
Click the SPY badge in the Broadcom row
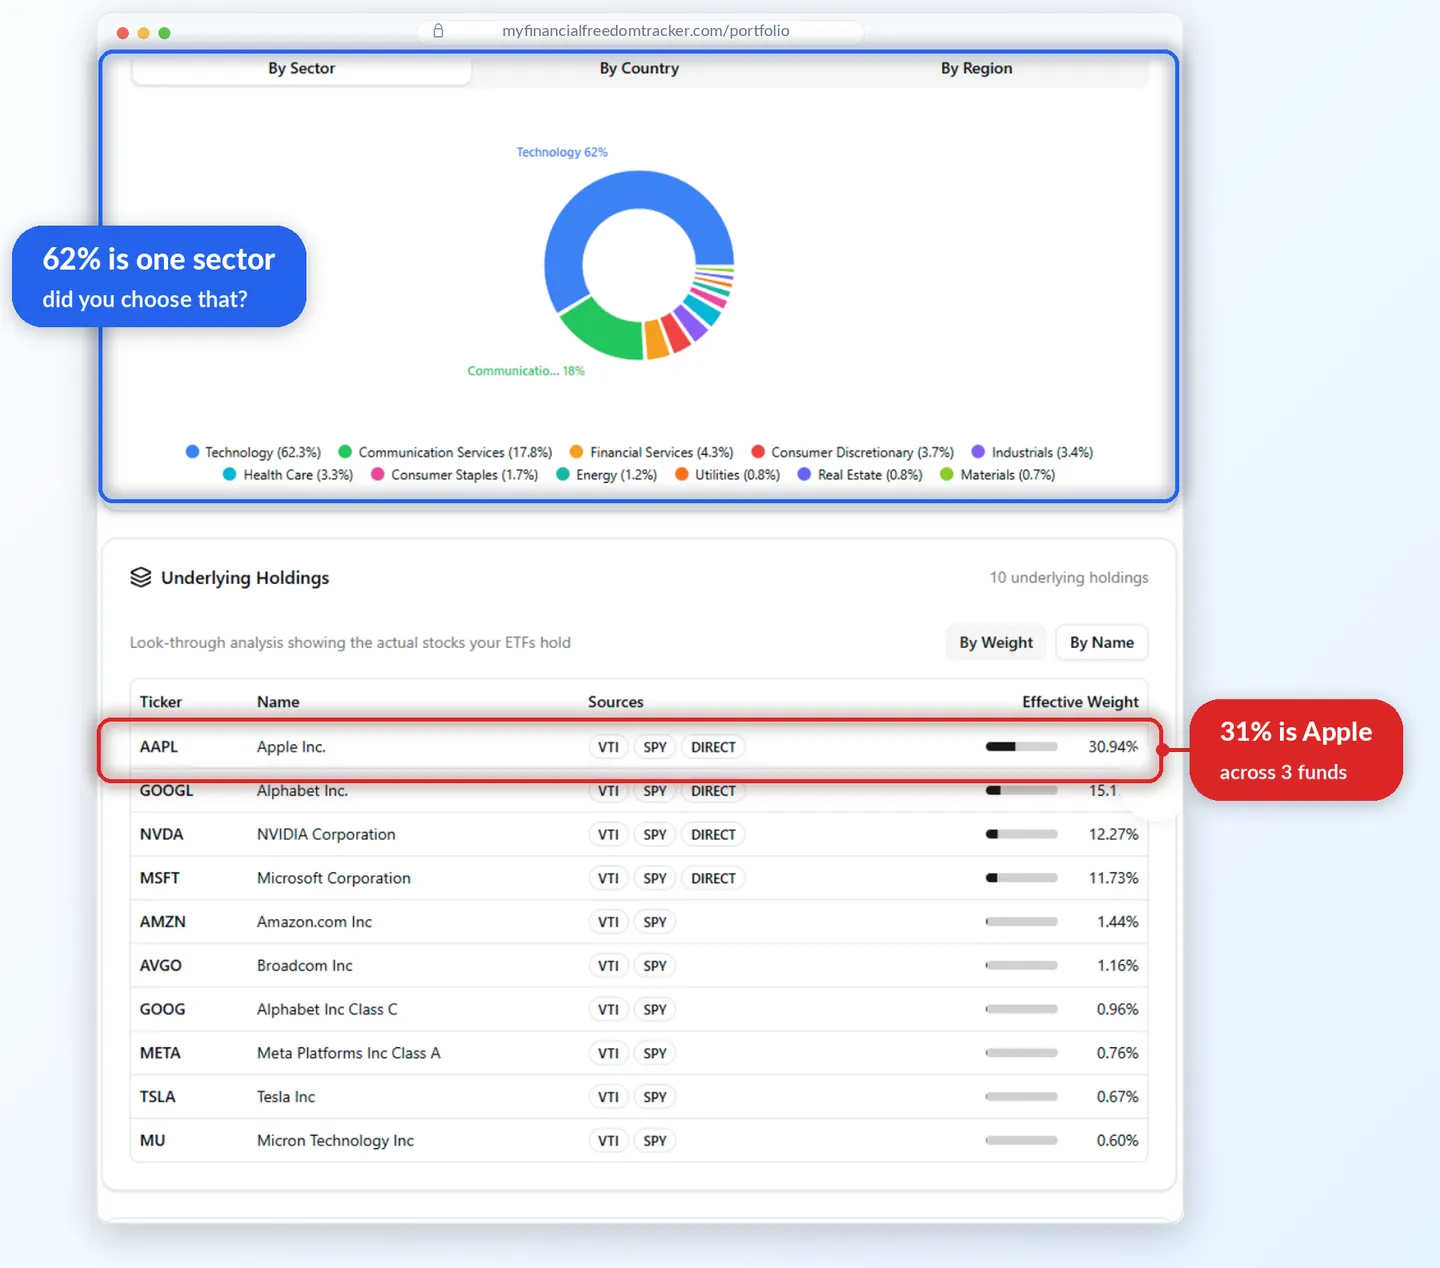coord(655,966)
